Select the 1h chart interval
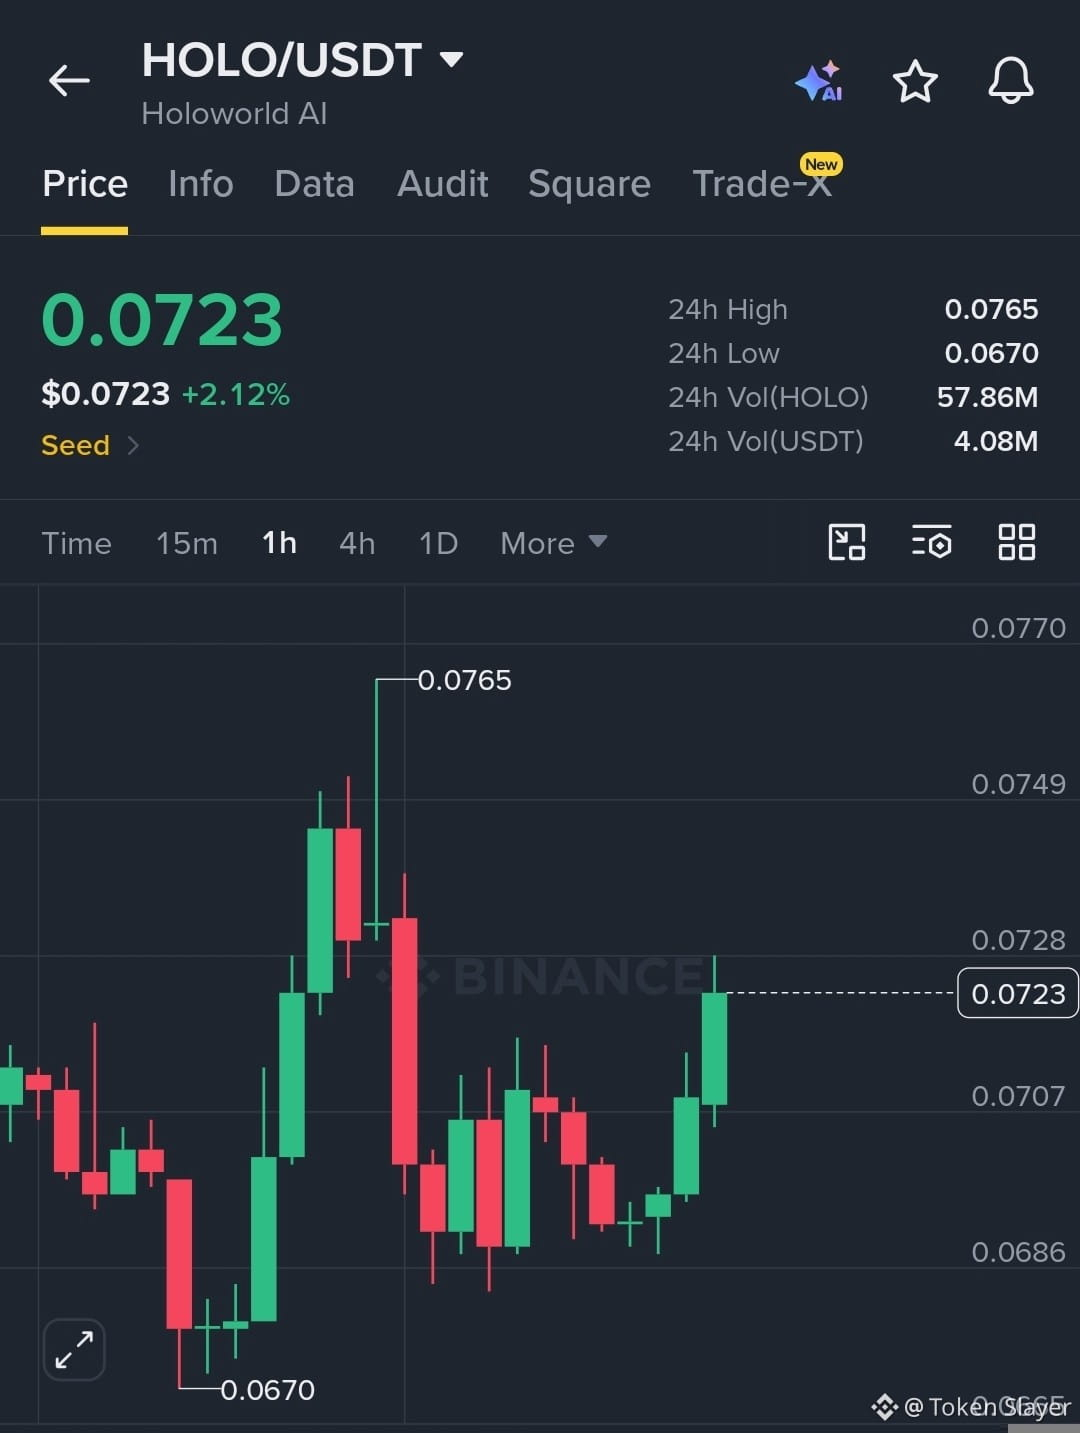Image resolution: width=1080 pixels, height=1433 pixels. click(279, 543)
